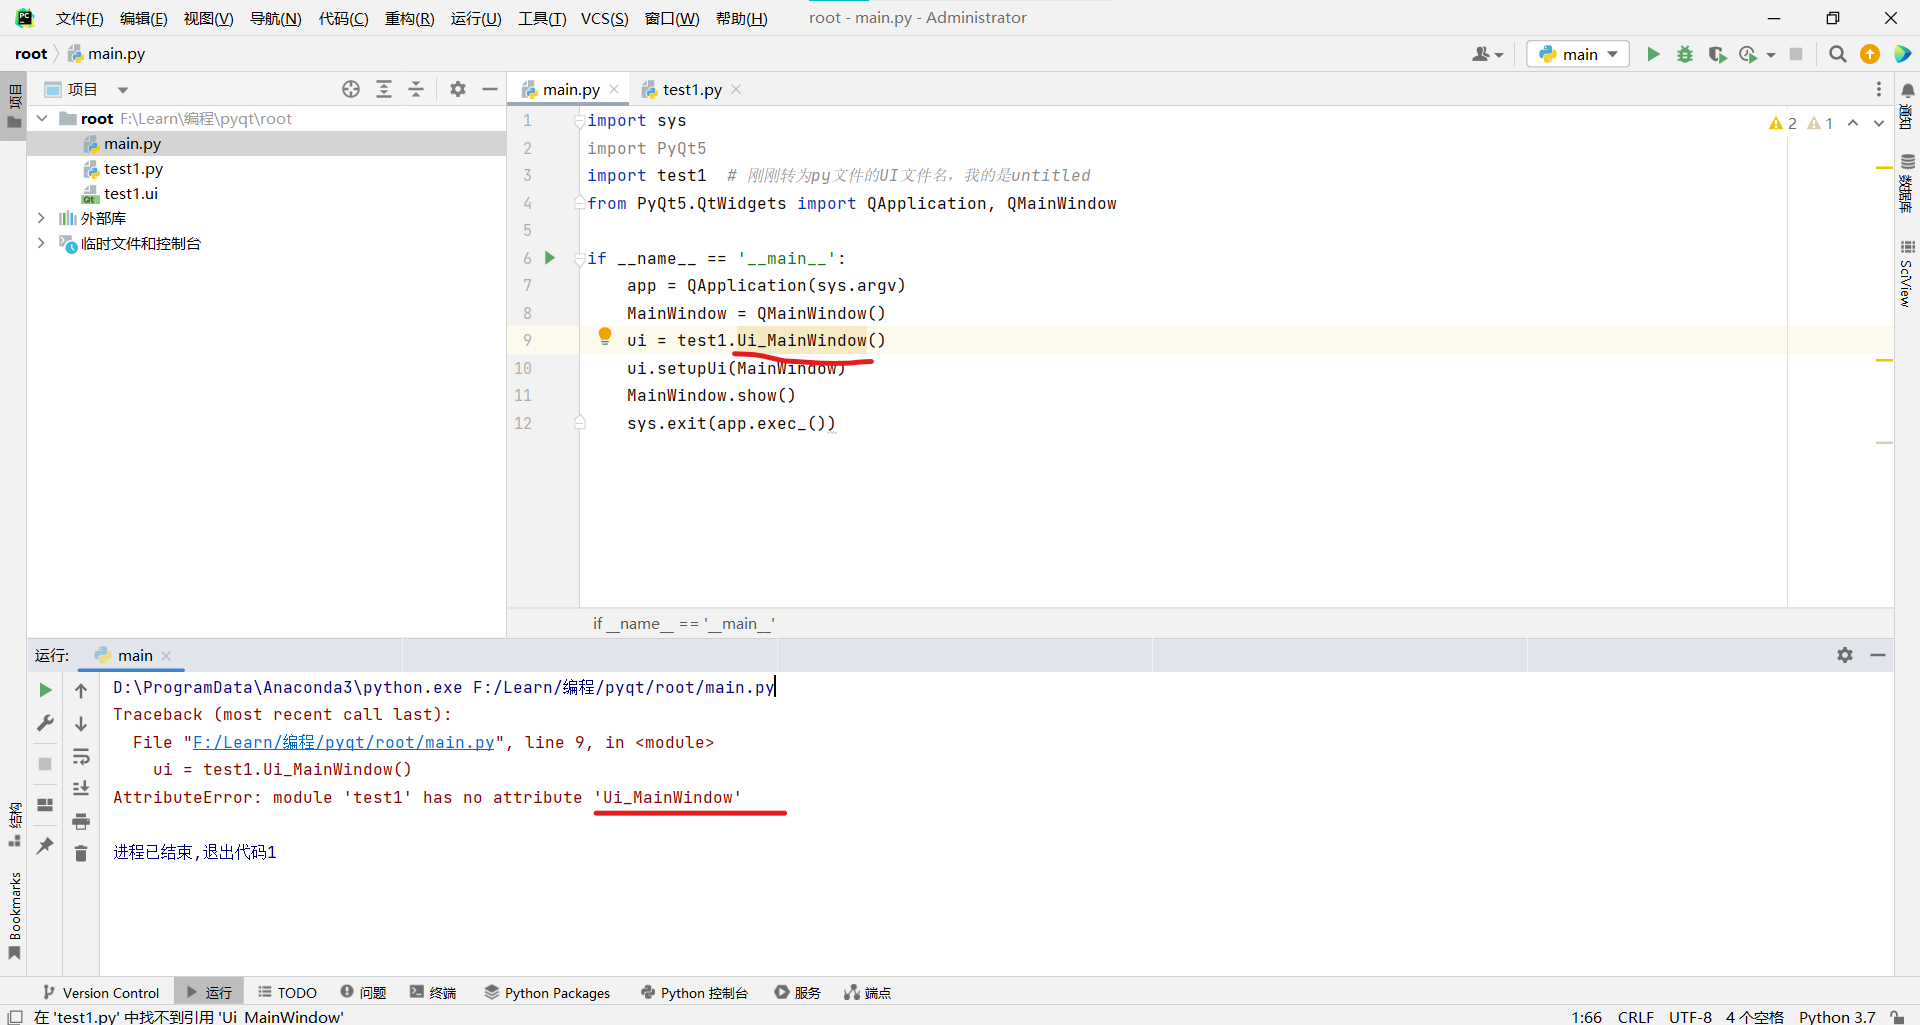1920x1025 pixels.
Task: Switch to the test1.py editor tab
Action: [x=691, y=89]
